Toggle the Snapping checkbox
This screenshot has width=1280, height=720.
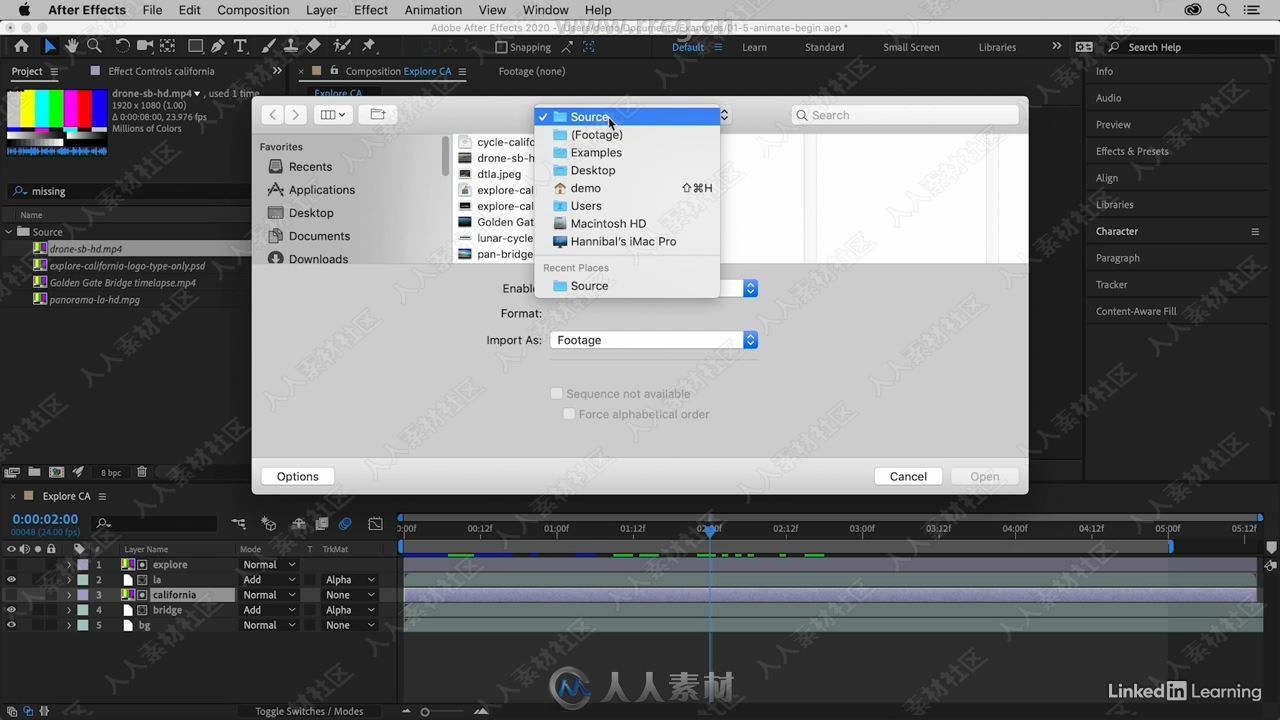(501, 47)
